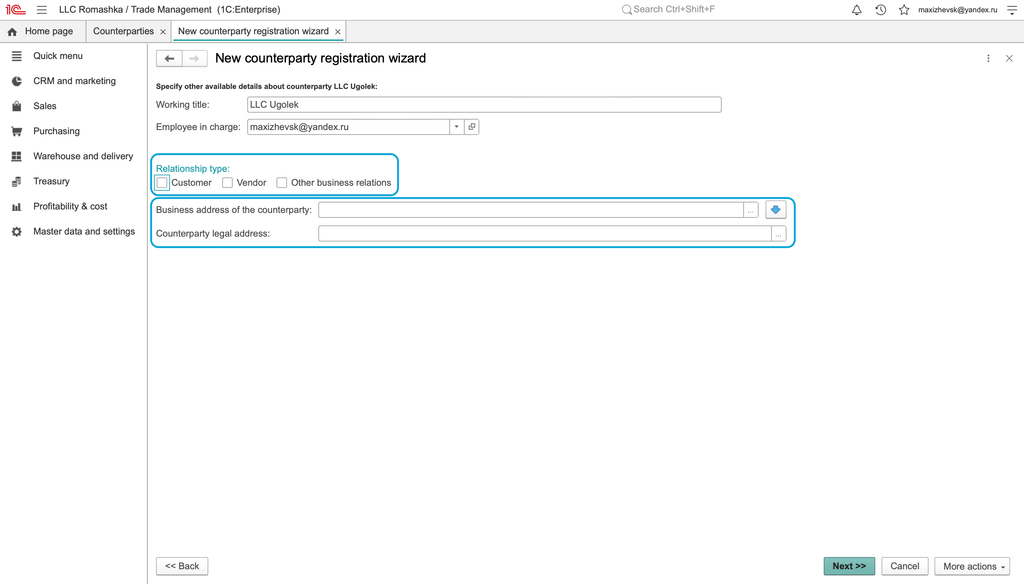Expand Employee in charge dropdown arrow
1024x584 pixels.
point(456,127)
